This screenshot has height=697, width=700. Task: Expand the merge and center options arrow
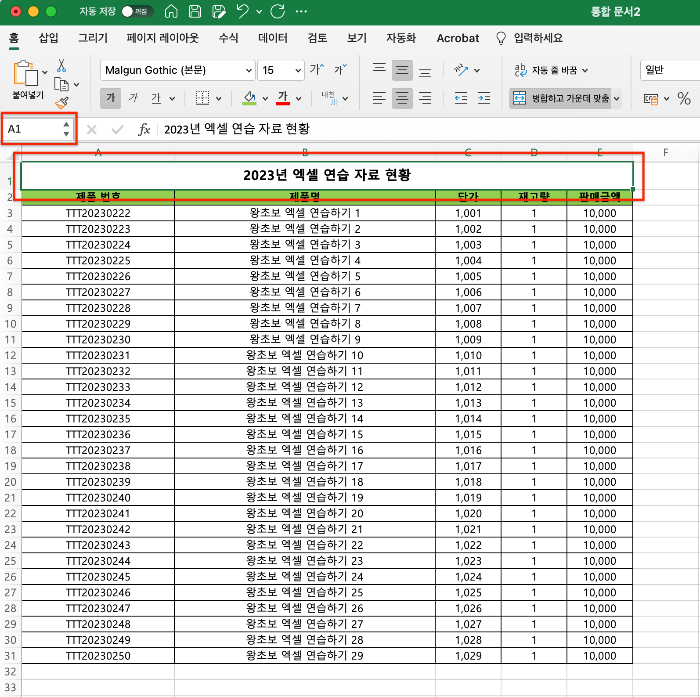617,99
